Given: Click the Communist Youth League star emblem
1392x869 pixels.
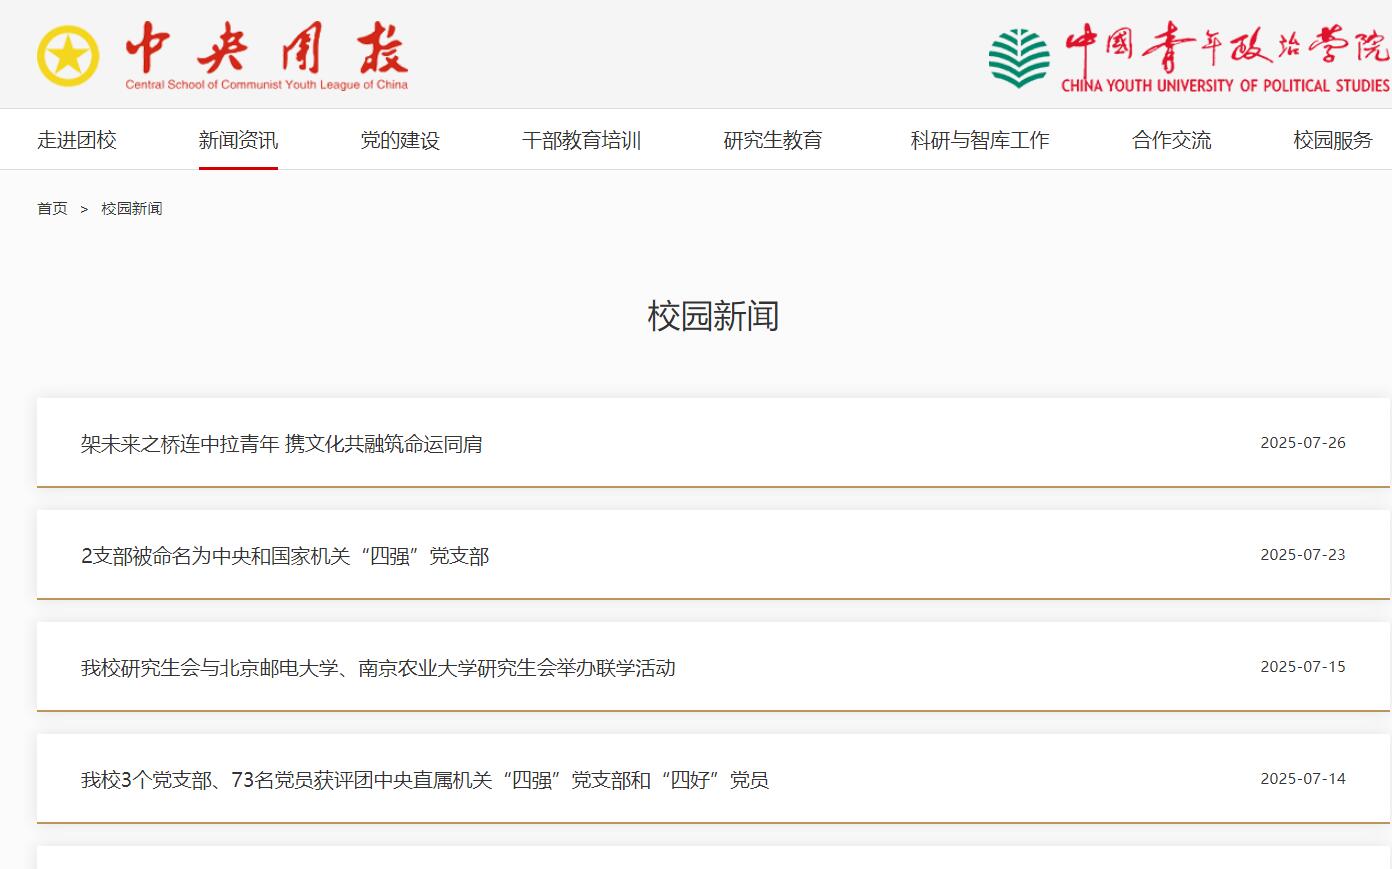Looking at the screenshot, I should point(68,56).
